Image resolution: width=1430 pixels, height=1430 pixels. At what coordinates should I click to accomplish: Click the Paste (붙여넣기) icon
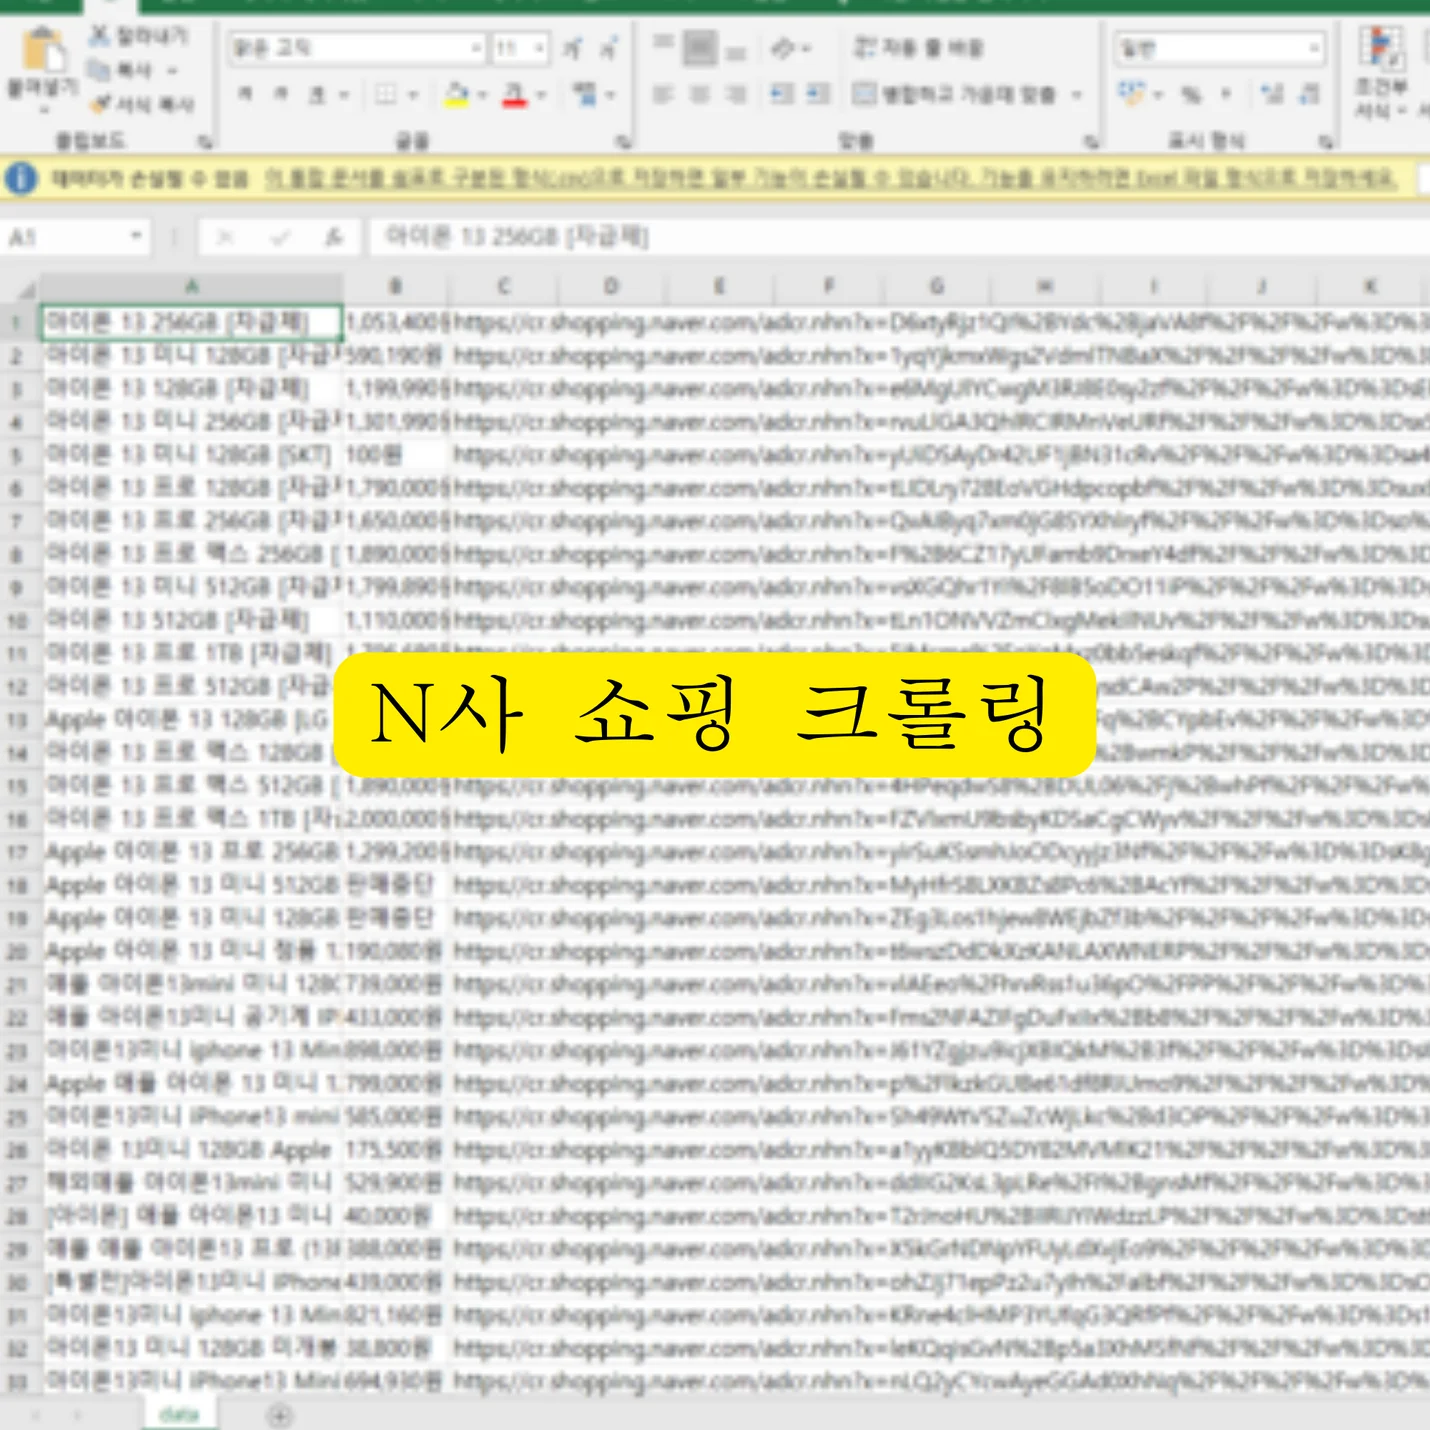click(x=43, y=51)
